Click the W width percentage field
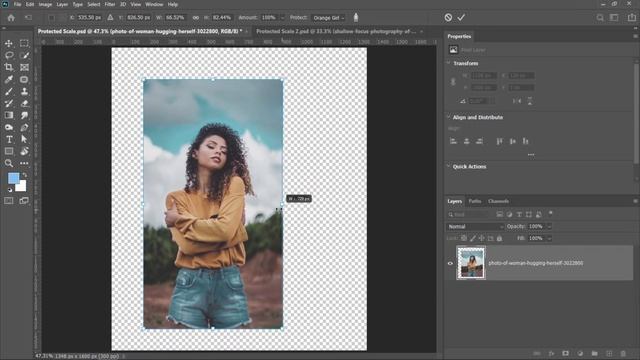The height and width of the screenshot is (360, 640). click(176, 18)
